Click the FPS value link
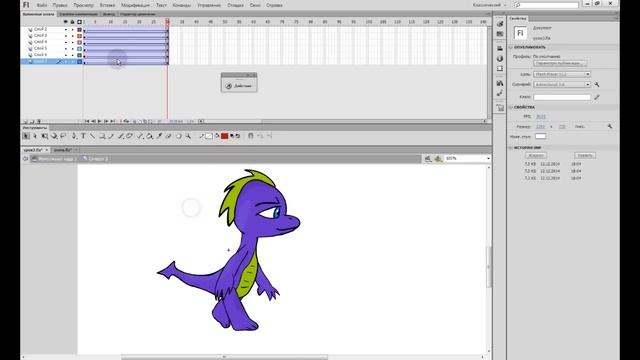Viewport: 640px width, 360px height. pyautogui.click(x=540, y=117)
